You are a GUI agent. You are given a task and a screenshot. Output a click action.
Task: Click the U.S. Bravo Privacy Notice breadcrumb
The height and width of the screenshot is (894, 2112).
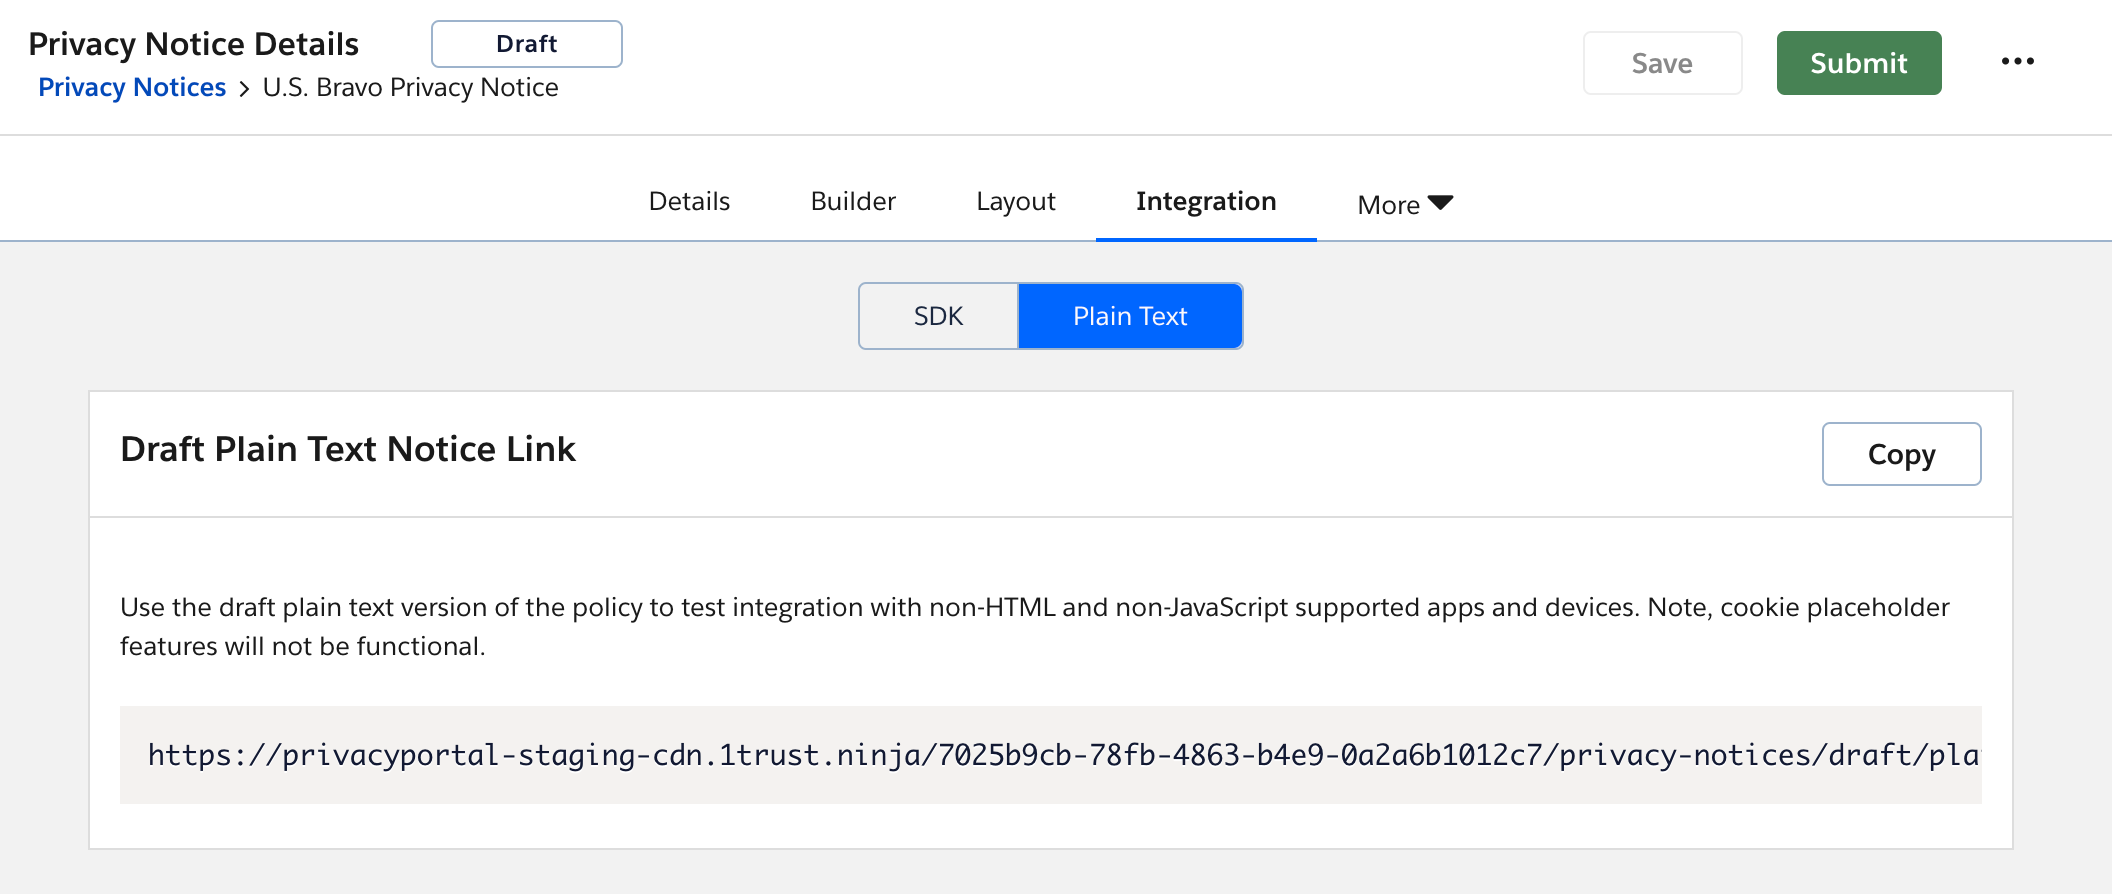410,88
